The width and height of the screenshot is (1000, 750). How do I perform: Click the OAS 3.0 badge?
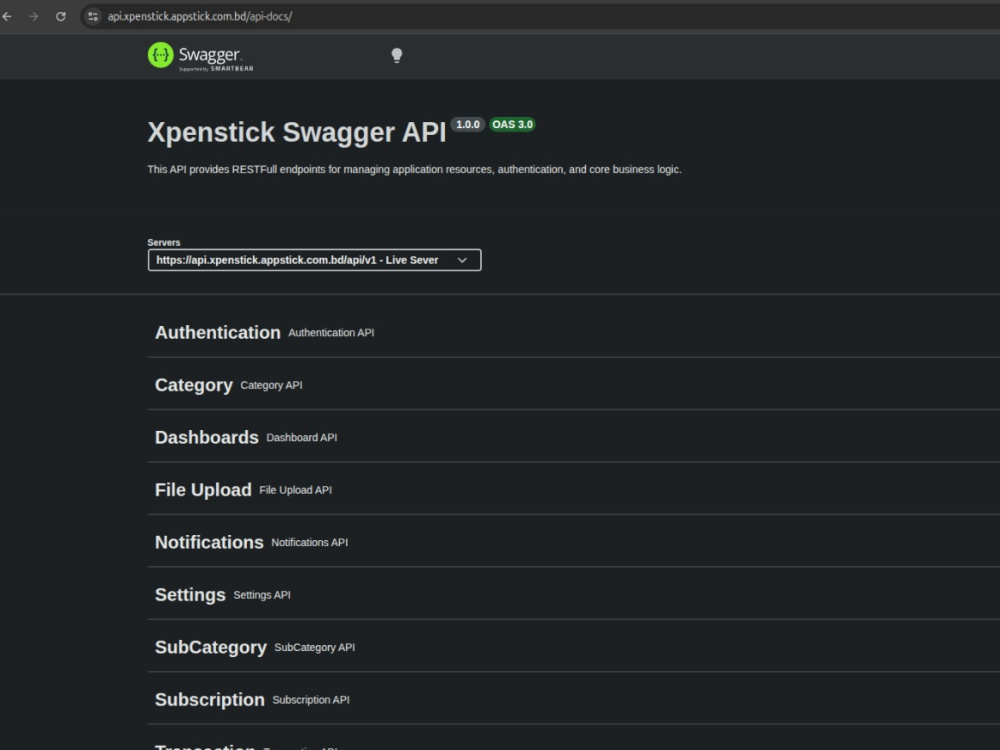pos(512,124)
